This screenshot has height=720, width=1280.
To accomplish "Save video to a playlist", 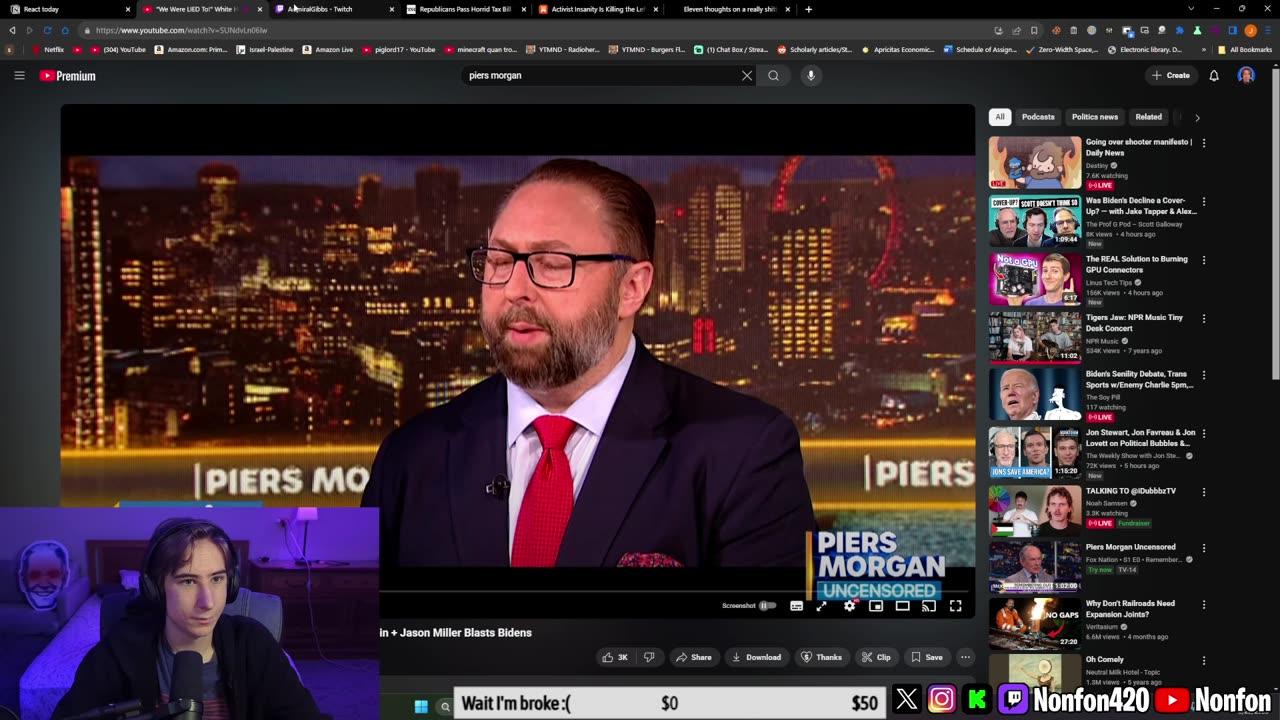I will coord(926,657).
